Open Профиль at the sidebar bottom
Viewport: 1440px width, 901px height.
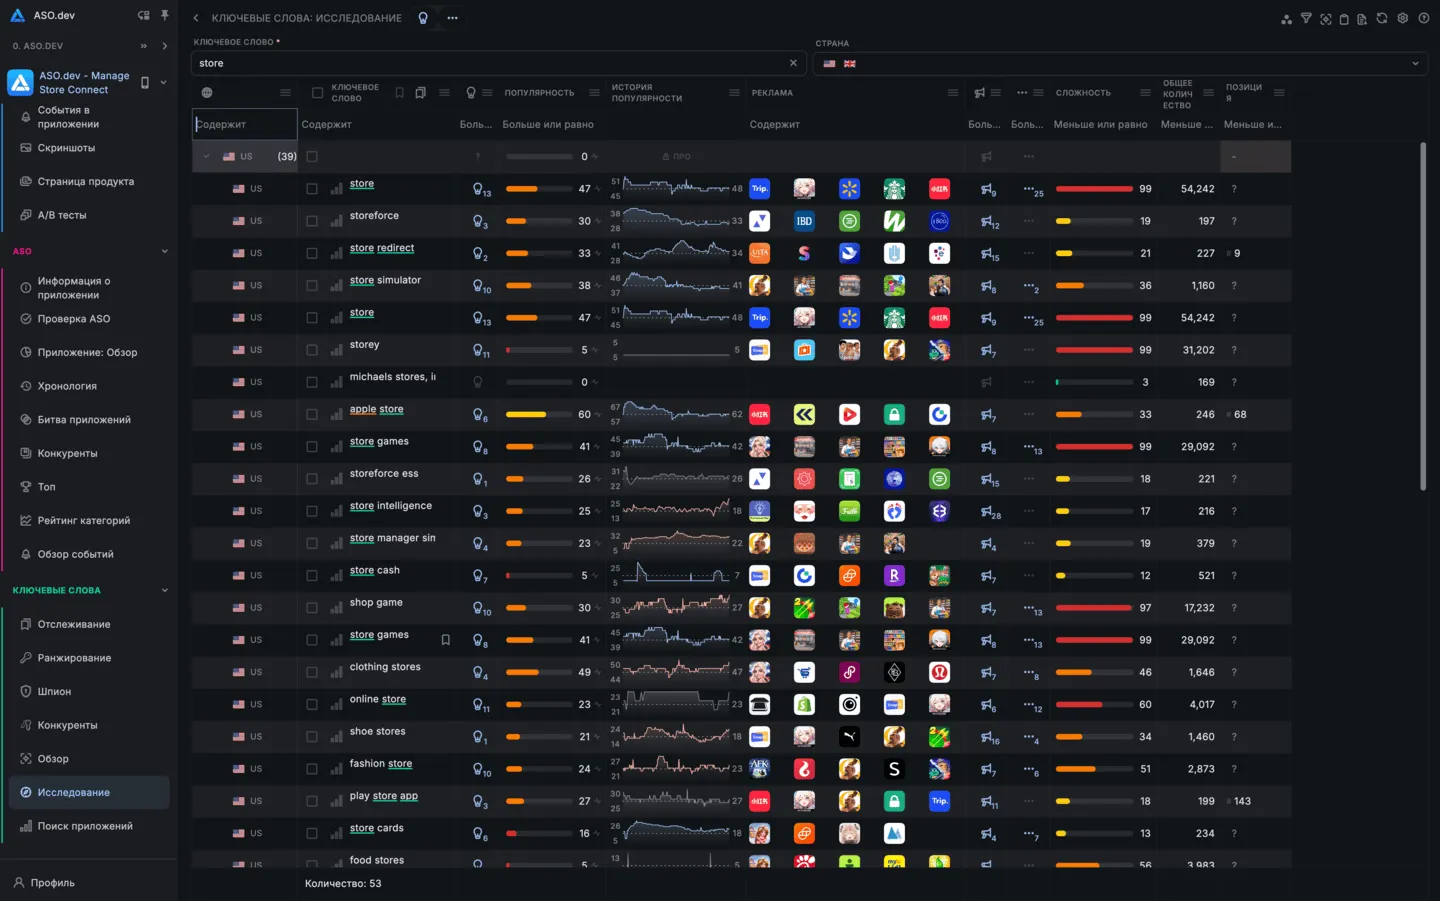(x=52, y=883)
